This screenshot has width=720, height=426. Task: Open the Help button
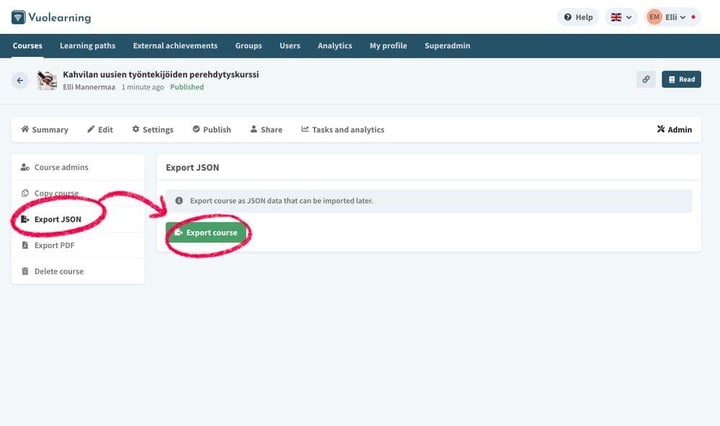578,17
